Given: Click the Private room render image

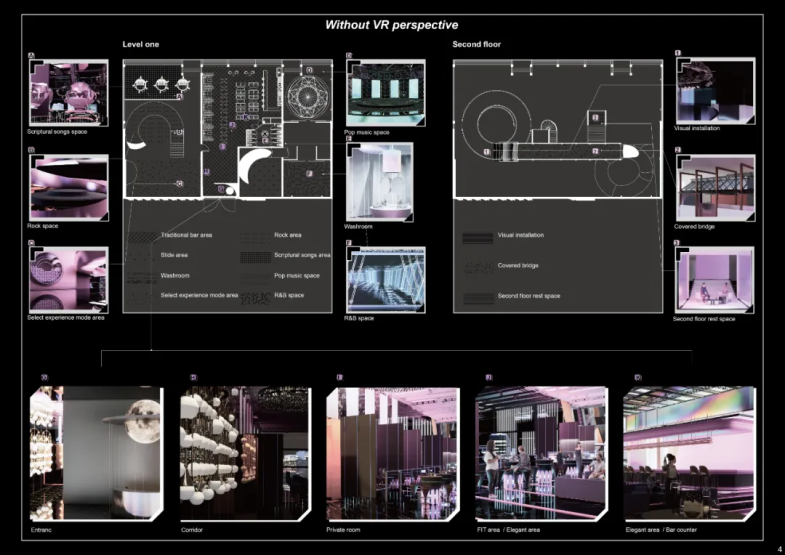Looking at the screenshot, I should pos(391,453).
